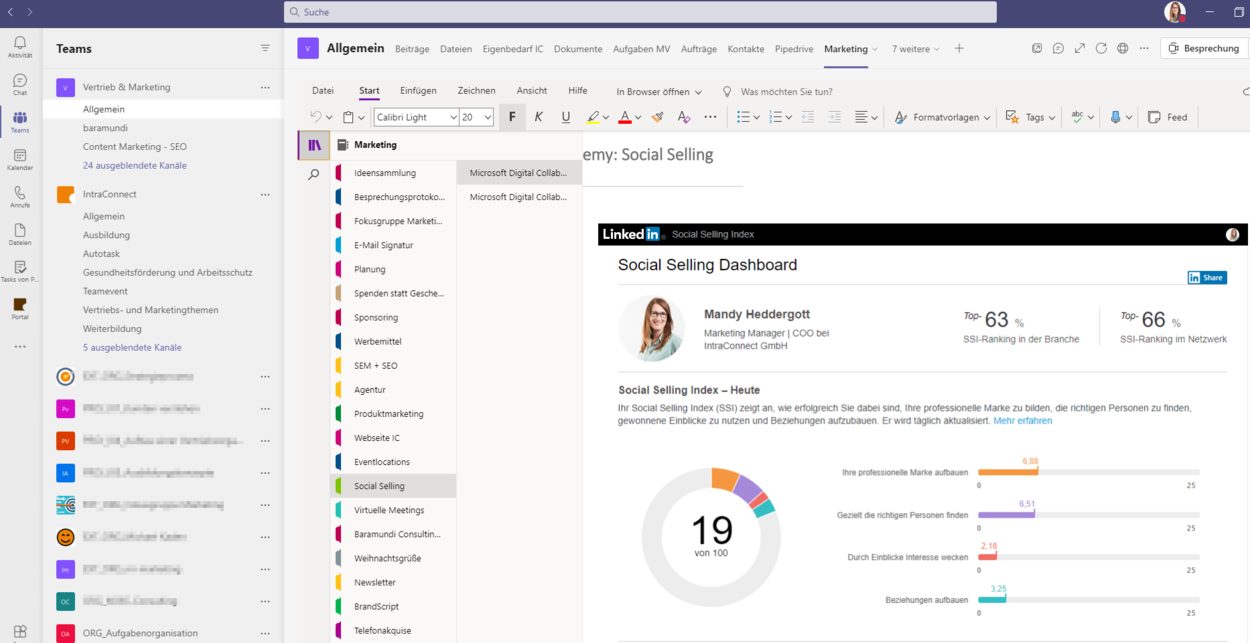This screenshot has height=643, width=1250.
Task: Open the tab on the website (globe icon)
Action: pos(1123,48)
